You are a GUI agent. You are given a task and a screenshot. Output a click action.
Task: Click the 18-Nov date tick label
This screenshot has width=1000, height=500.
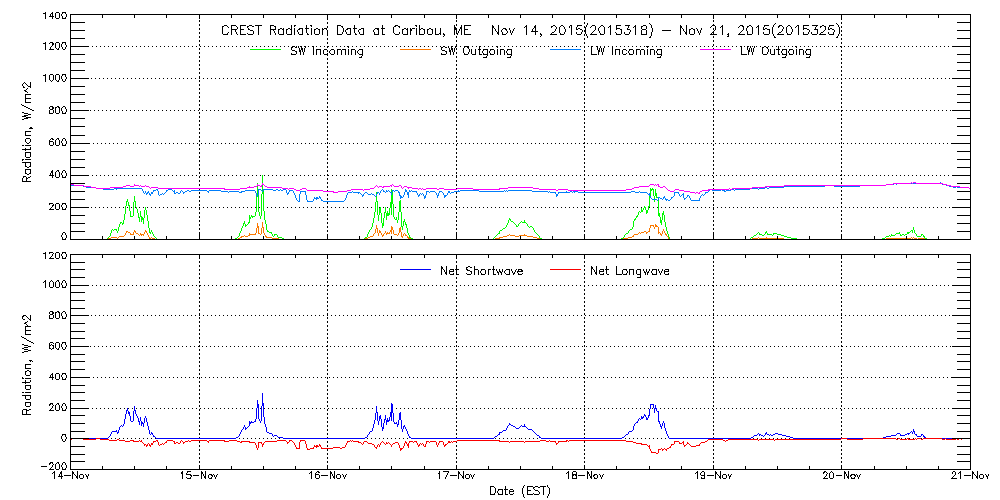pyautogui.click(x=584, y=477)
